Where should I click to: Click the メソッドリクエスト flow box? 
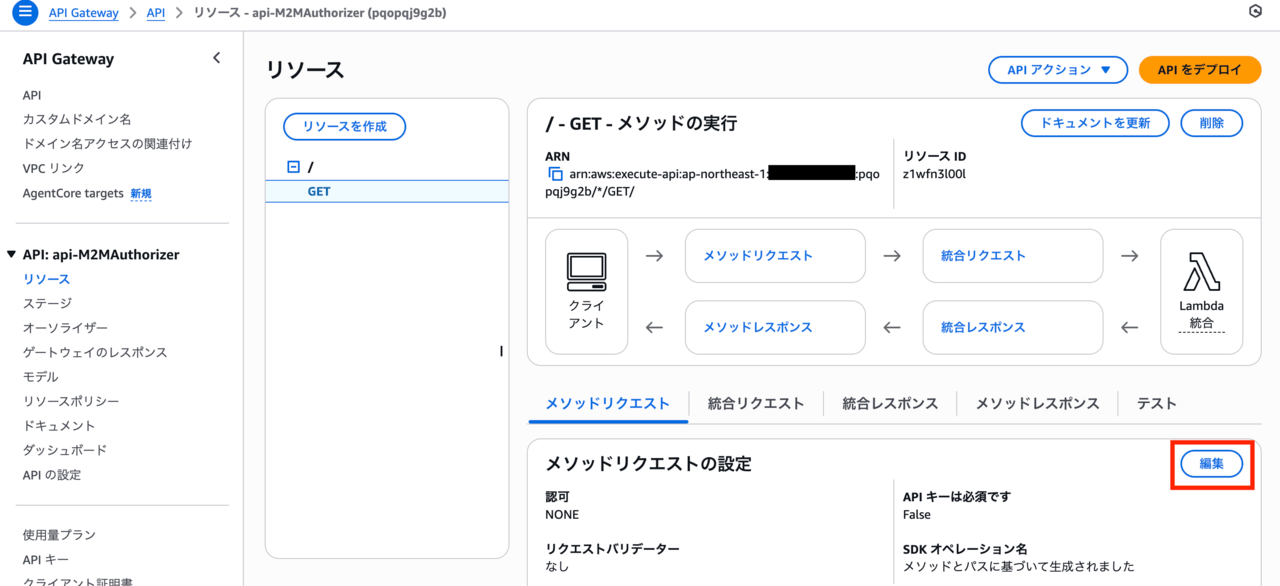coord(774,256)
